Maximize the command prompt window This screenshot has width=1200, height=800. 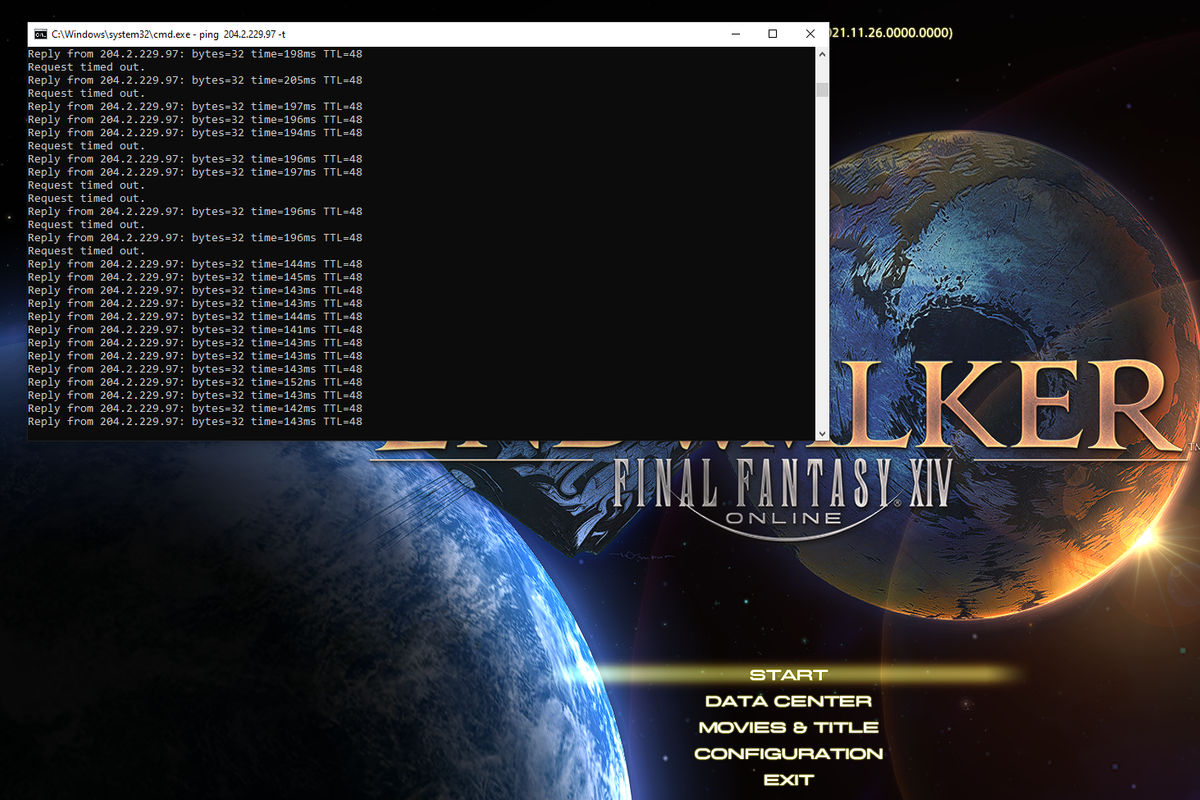772,34
